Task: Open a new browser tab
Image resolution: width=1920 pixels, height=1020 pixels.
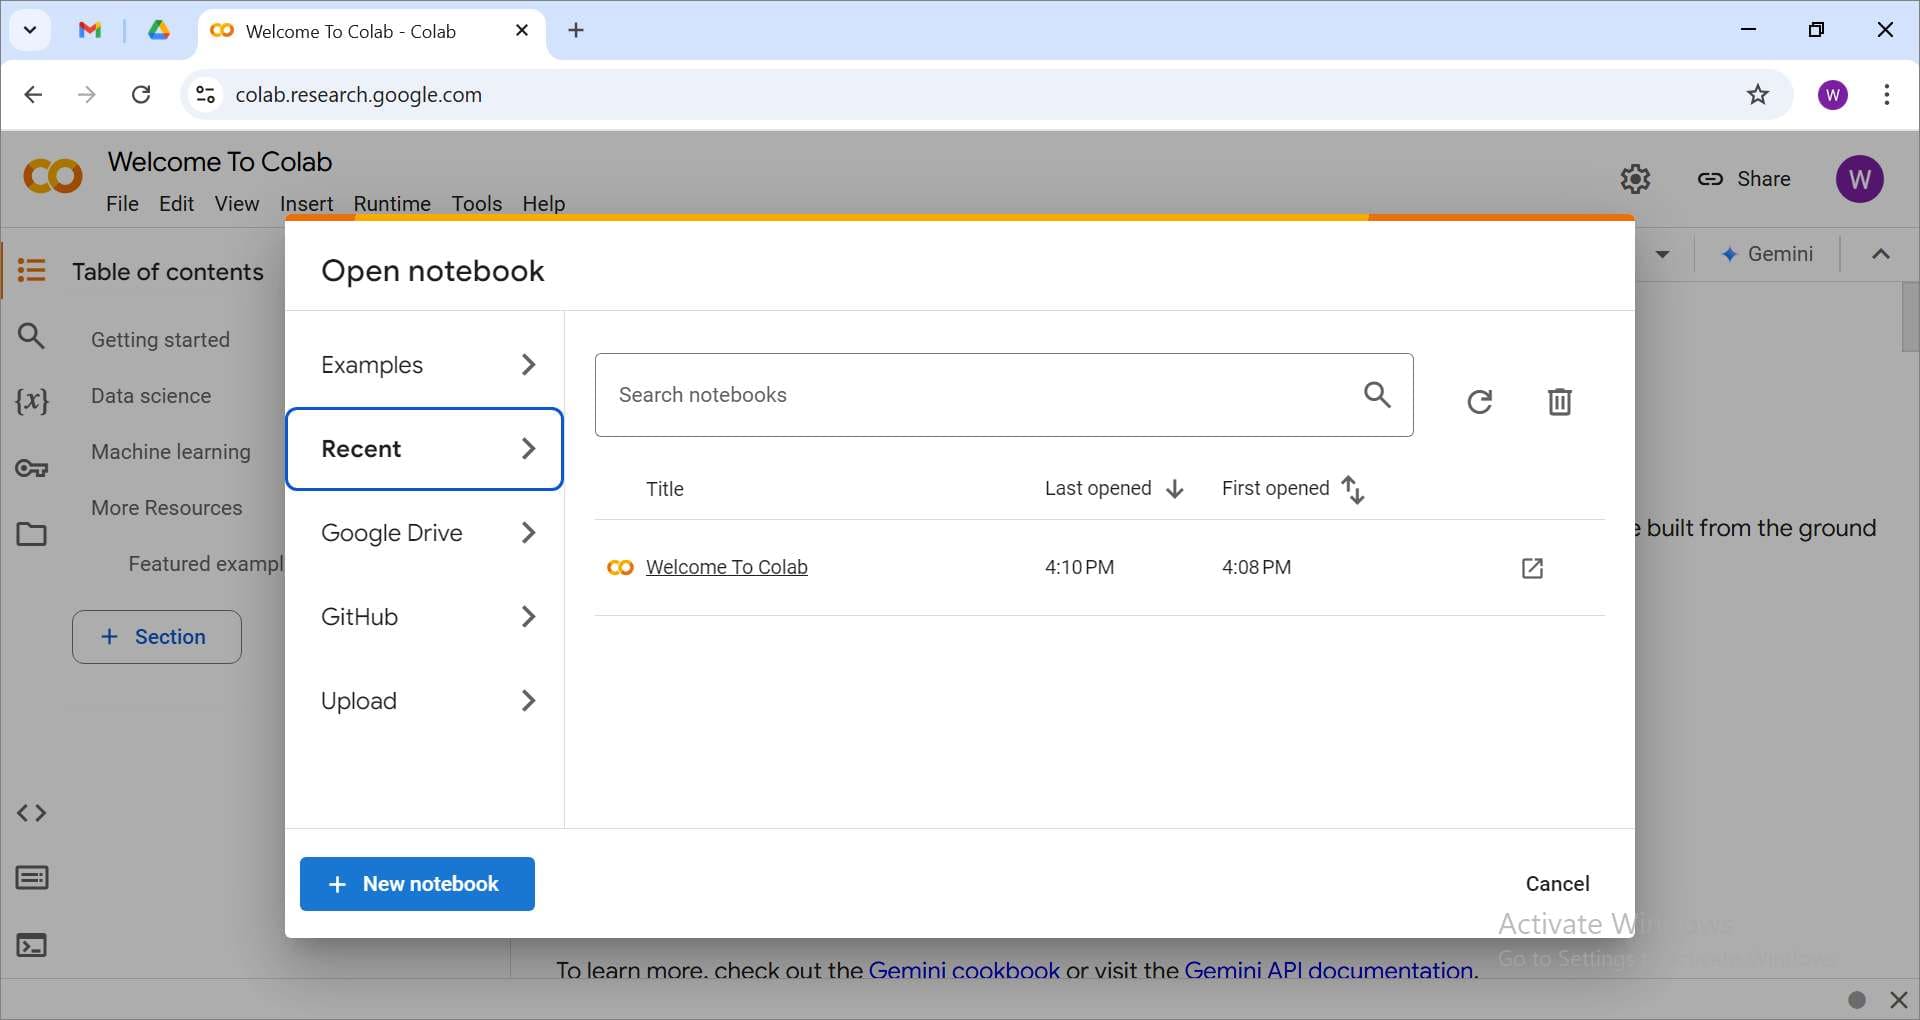Action: [x=576, y=30]
